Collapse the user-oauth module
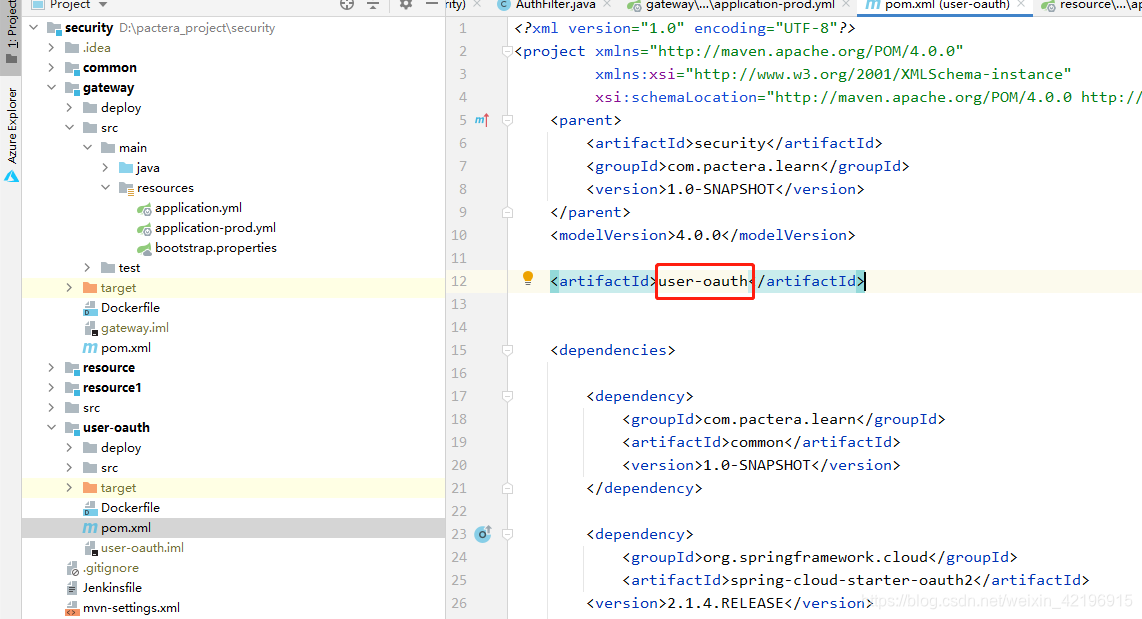Image resolution: width=1142 pixels, height=619 pixels. 51,427
